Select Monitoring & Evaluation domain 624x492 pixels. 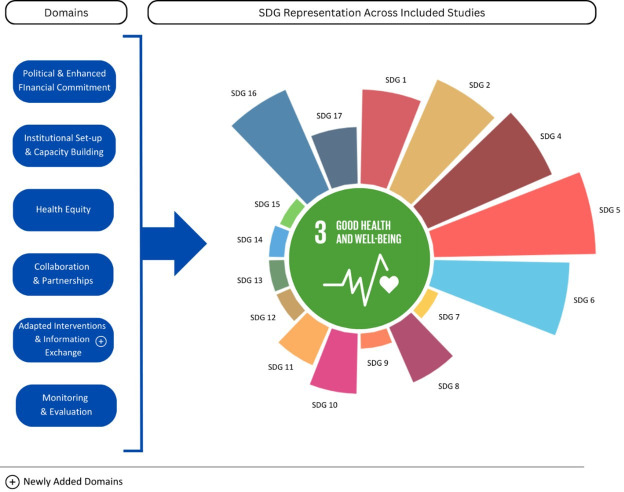[66, 405]
